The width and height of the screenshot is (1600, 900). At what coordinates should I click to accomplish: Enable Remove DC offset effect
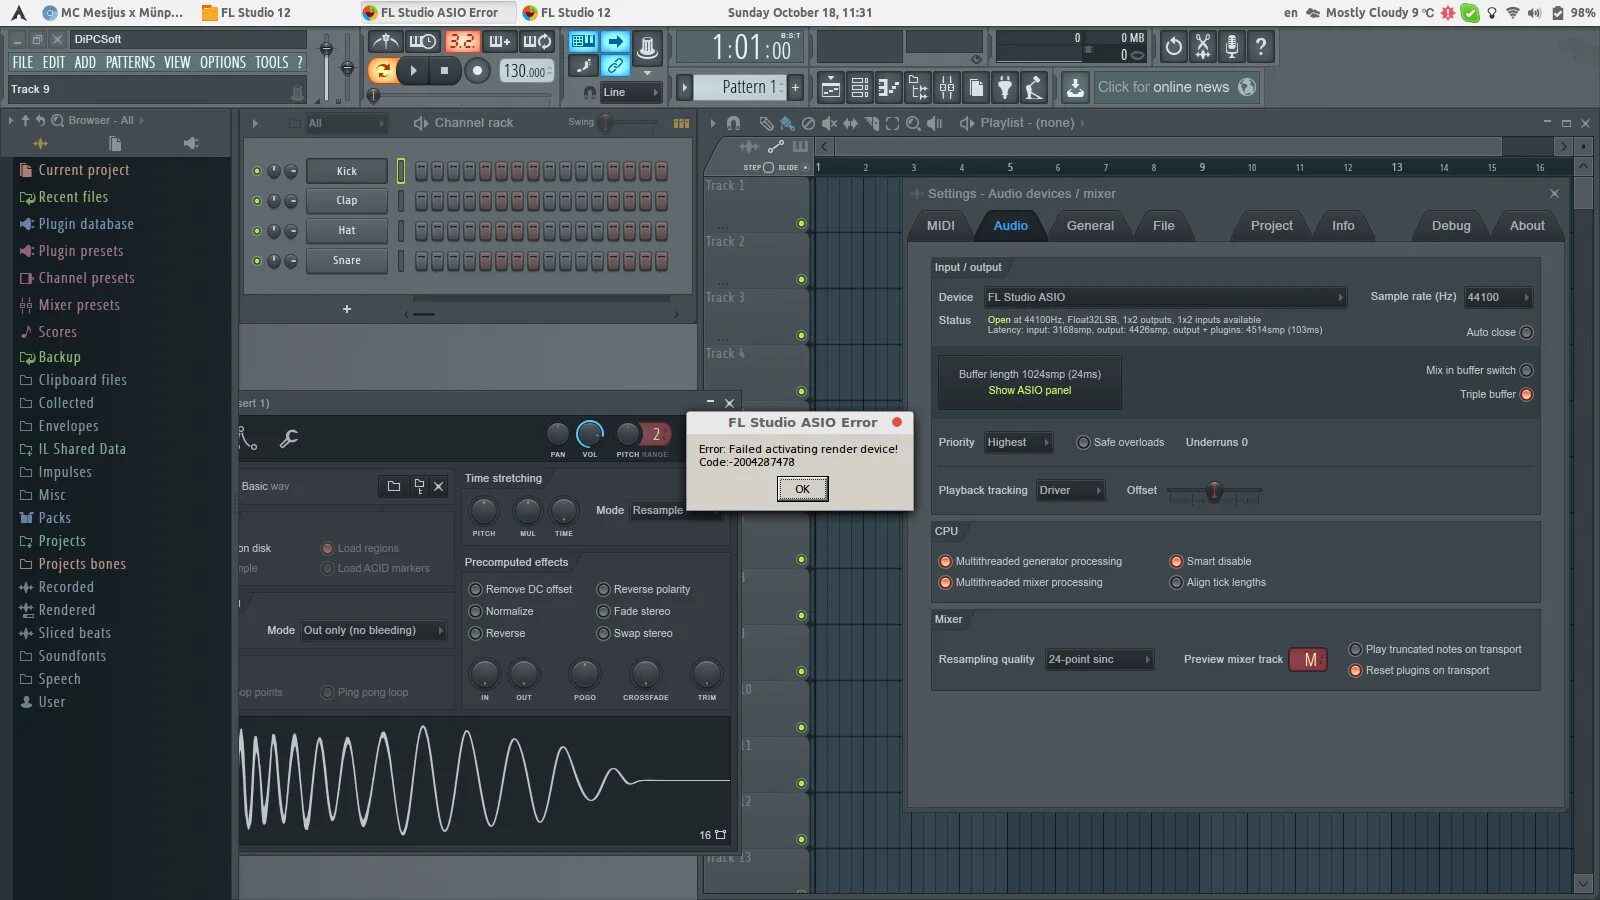point(475,589)
